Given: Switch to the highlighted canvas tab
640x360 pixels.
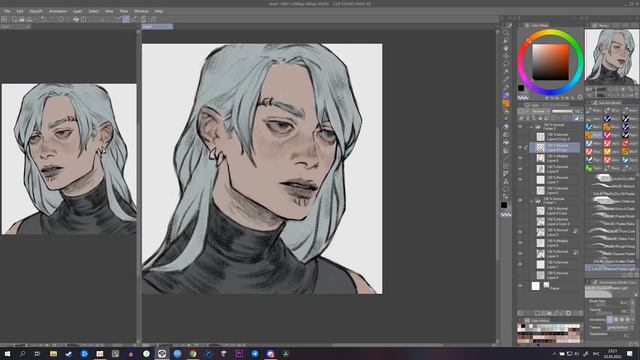Looking at the screenshot, I should coord(157,27).
